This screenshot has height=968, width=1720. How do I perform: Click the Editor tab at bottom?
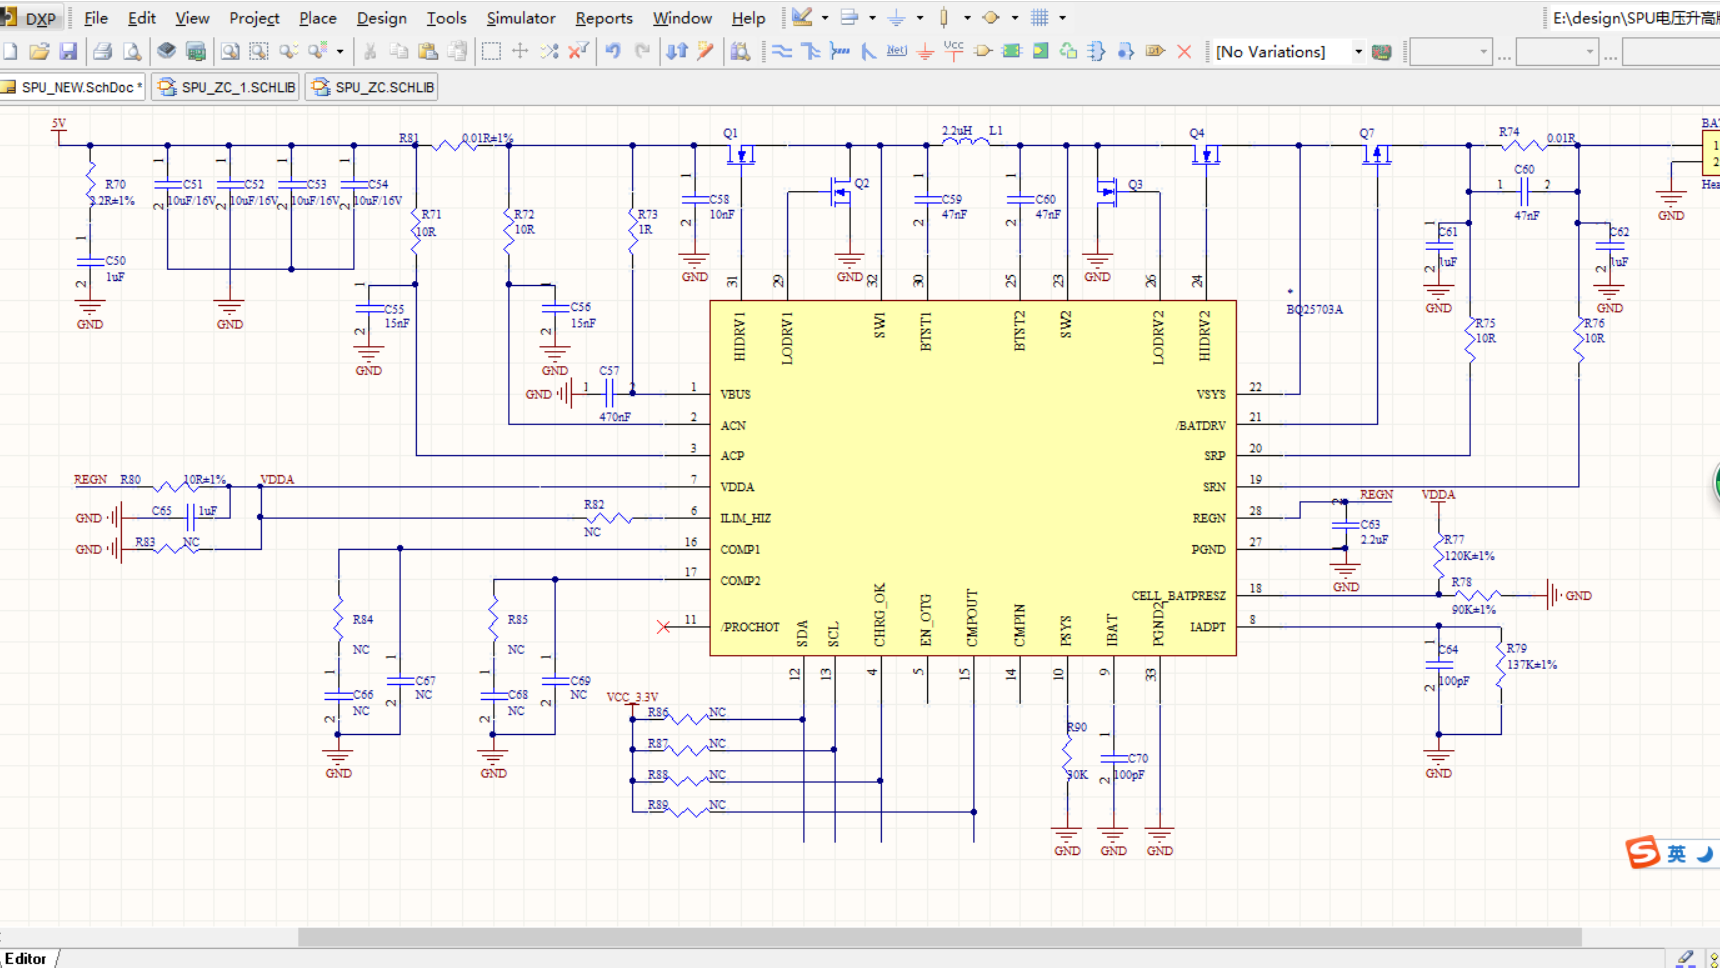click(26, 958)
